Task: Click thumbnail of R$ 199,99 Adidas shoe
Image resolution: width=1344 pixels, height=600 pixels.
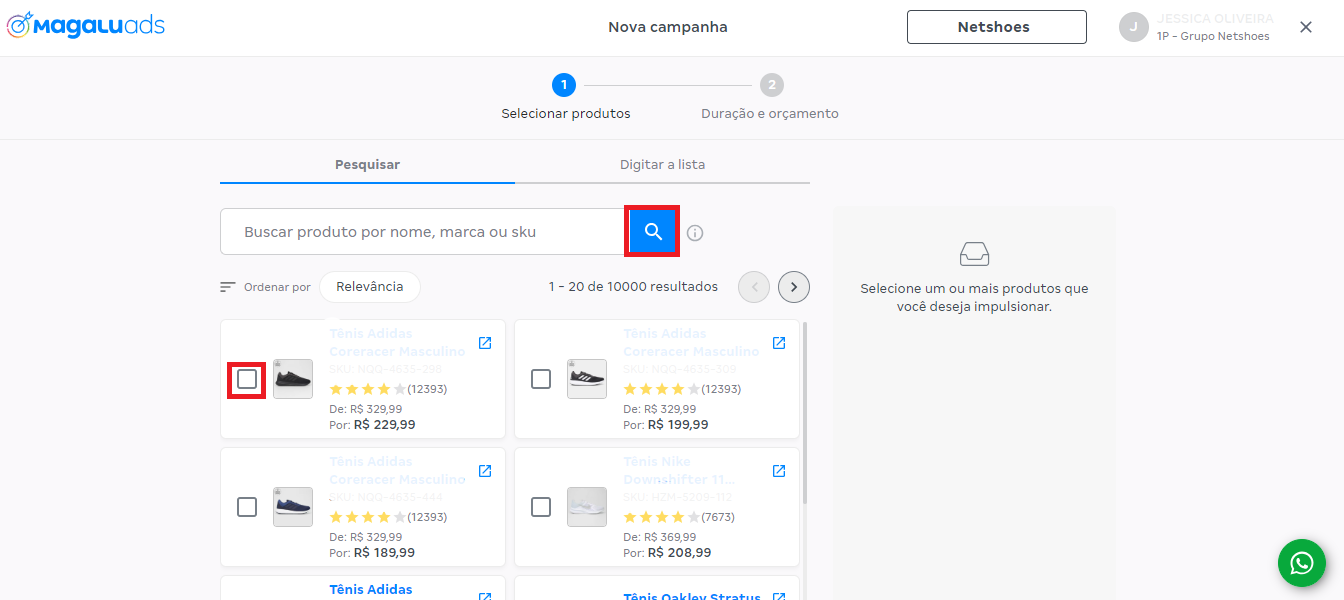Action: pyautogui.click(x=587, y=379)
